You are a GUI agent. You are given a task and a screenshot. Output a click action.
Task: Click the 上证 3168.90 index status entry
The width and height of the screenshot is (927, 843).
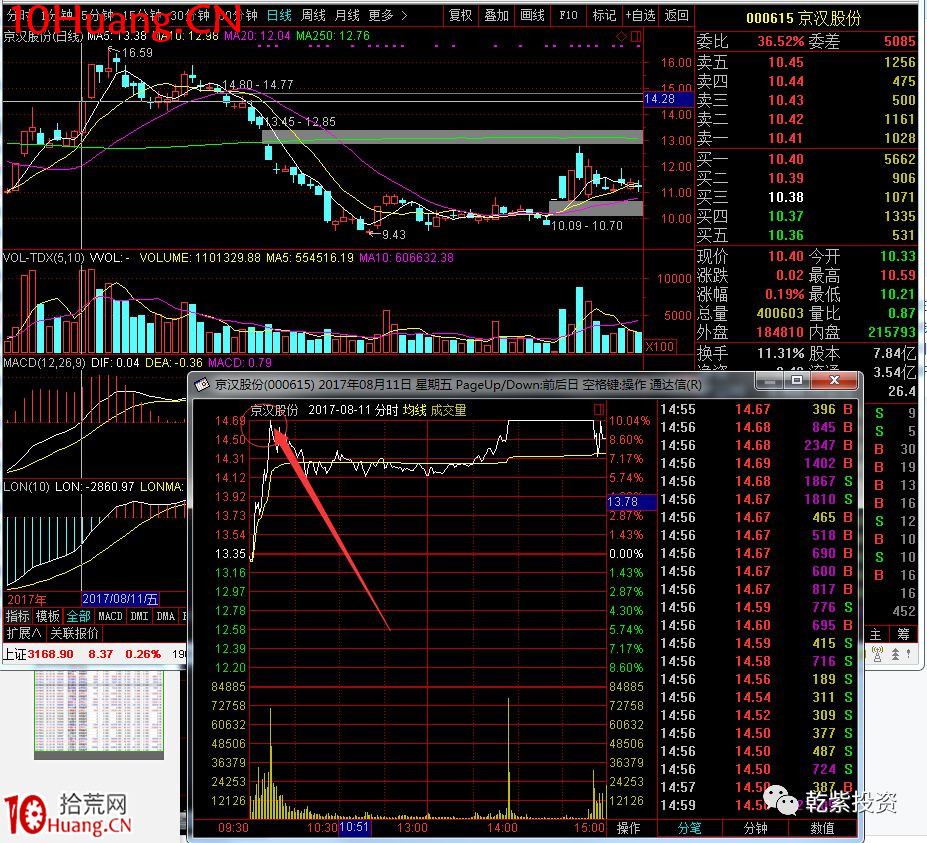click(x=82, y=654)
